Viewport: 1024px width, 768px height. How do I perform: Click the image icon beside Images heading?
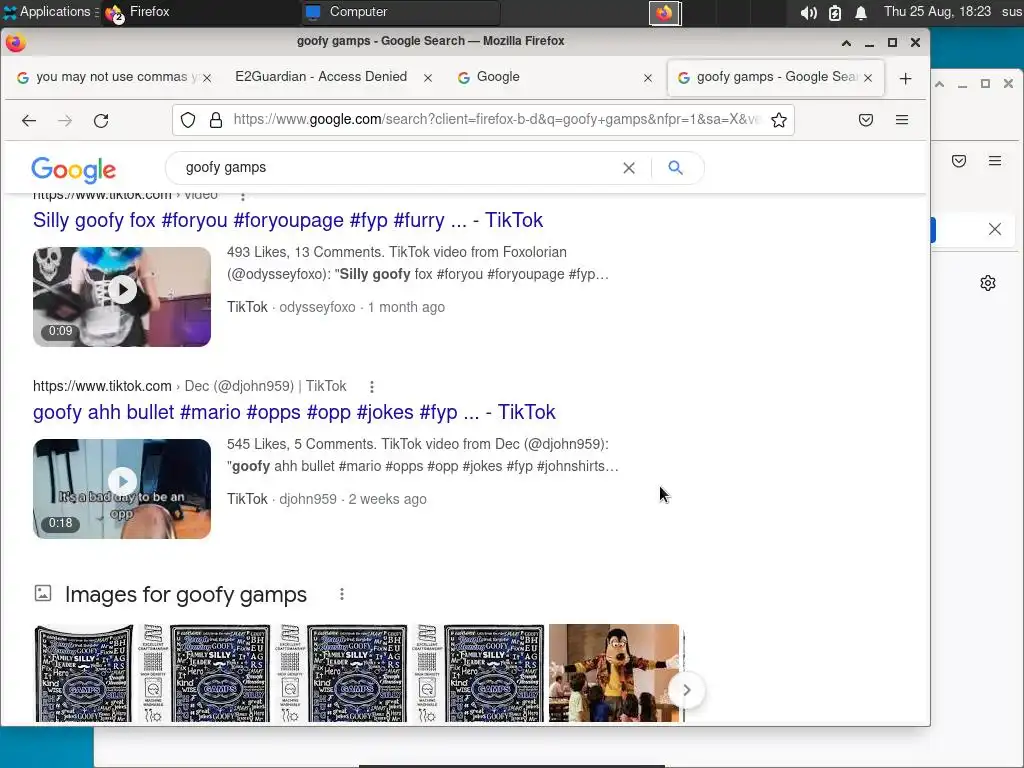[x=42, y=593]
